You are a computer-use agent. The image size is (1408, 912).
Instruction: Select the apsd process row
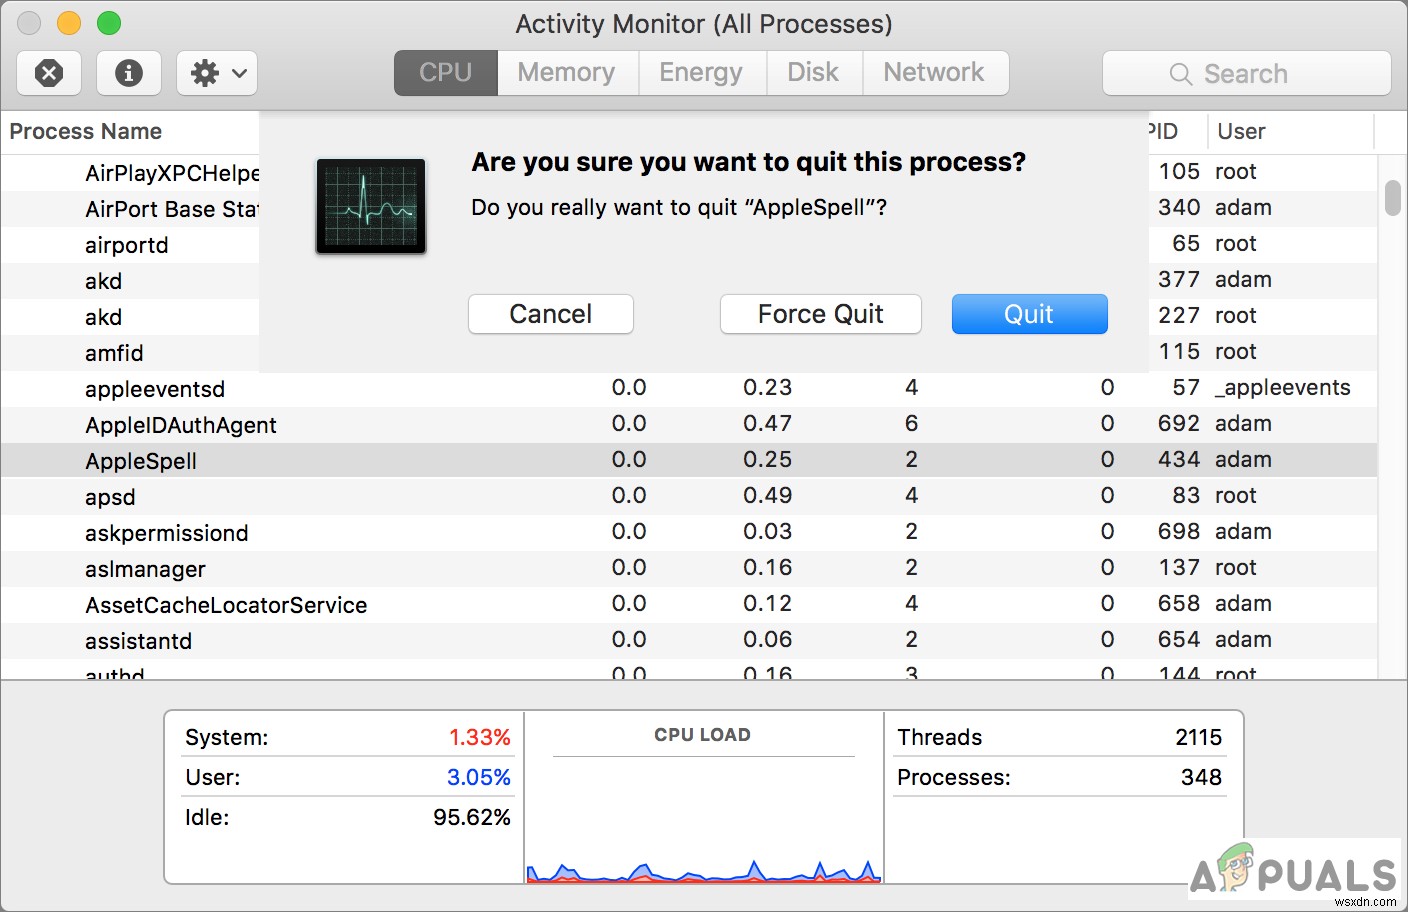[x=110, y=496]
